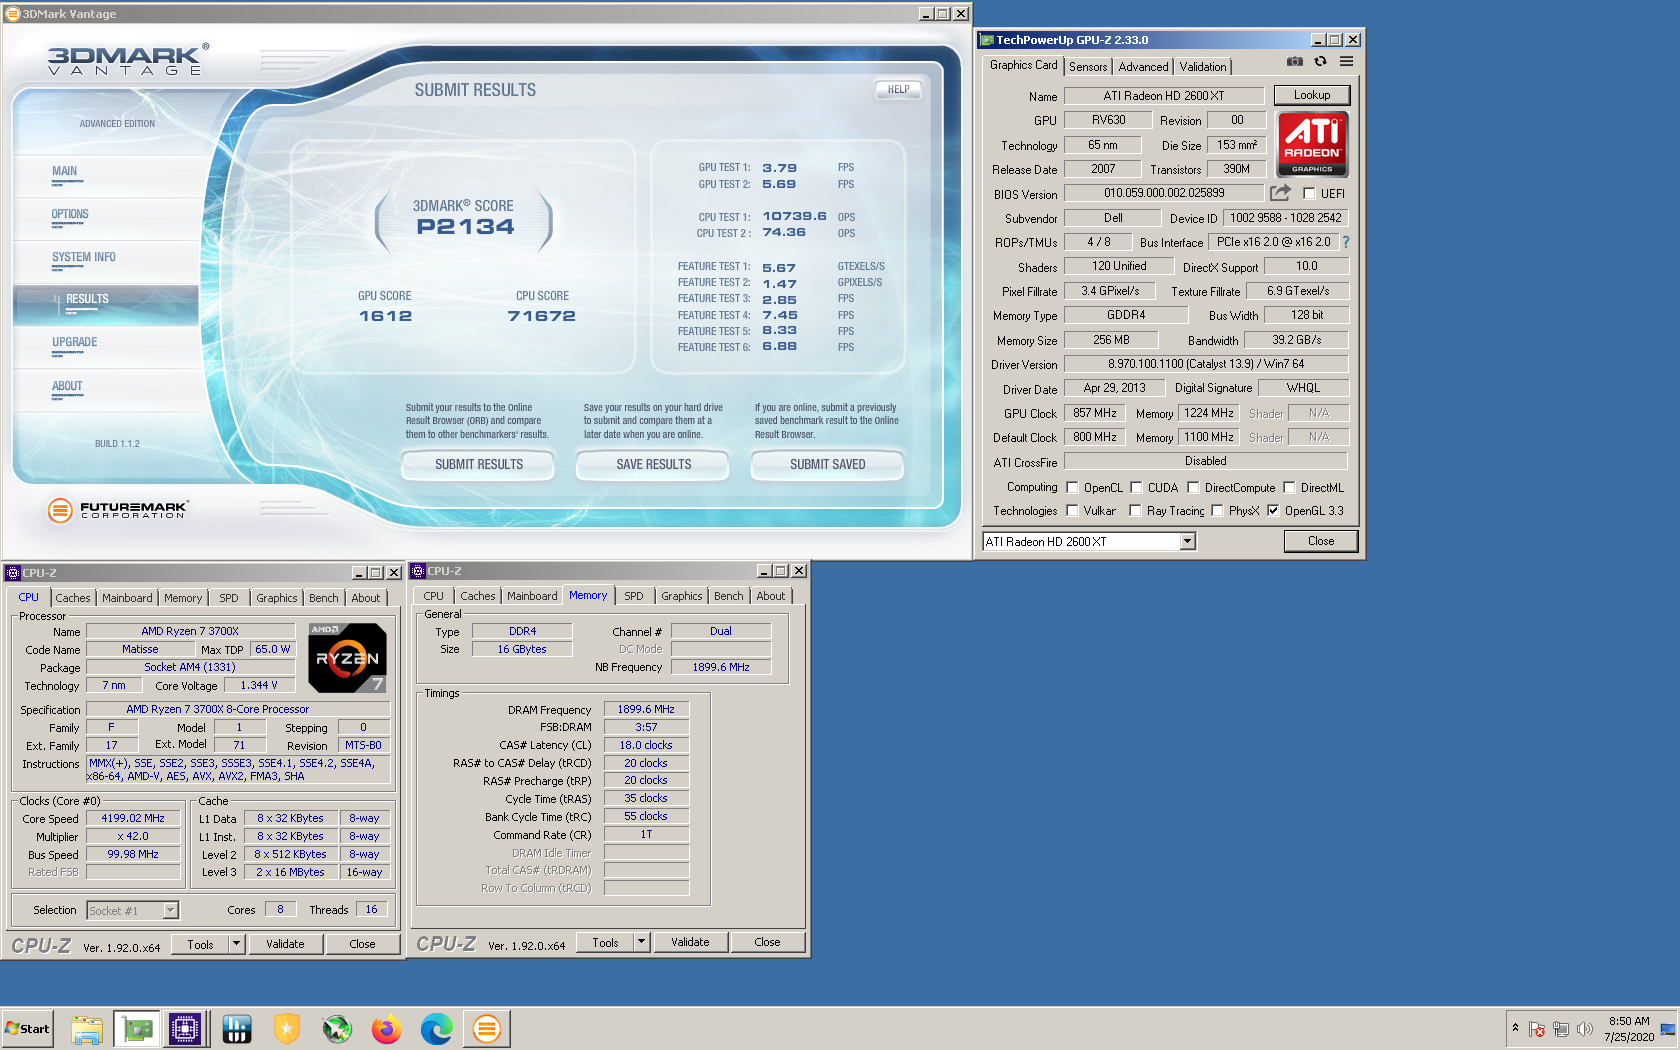Click Show Desktop icon near clock
The image size is (1680, 1050).
[1668, 1029]
